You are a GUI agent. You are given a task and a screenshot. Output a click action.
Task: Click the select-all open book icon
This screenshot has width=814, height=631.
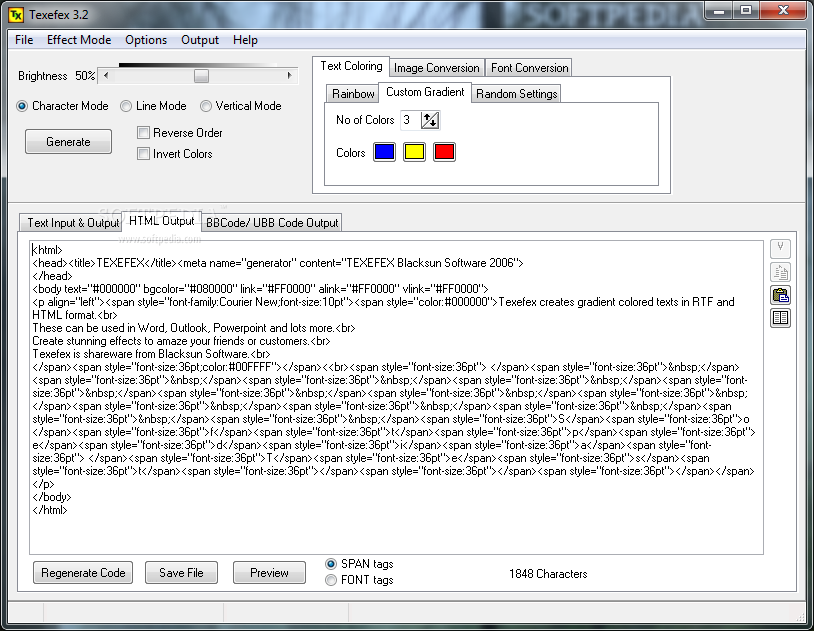[x=780, y=318]
